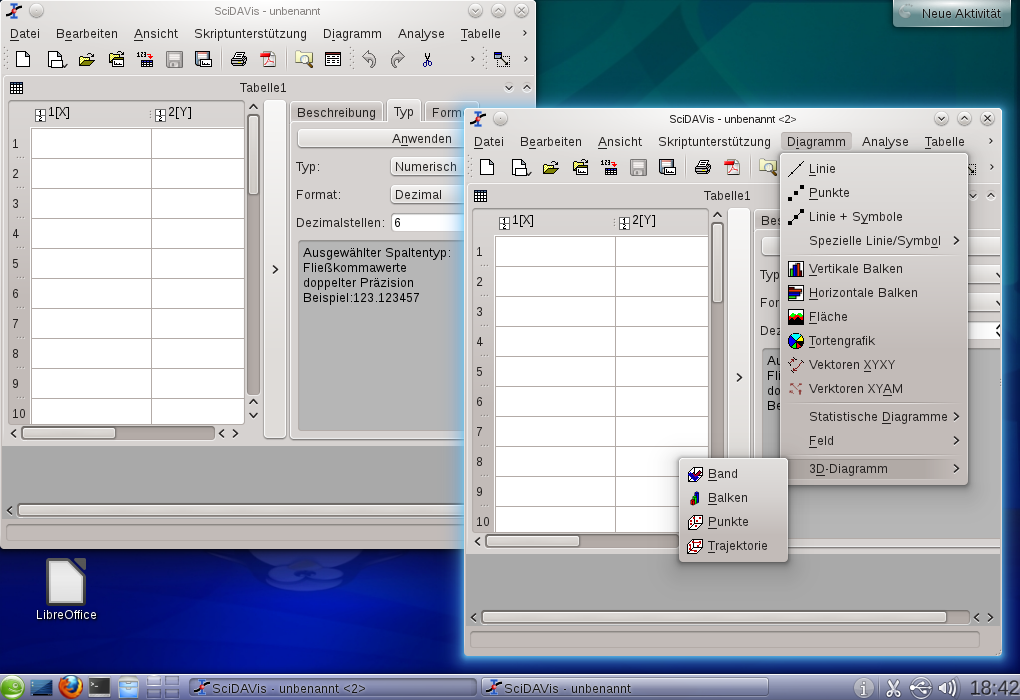Click New project icon in unbenannt window toolbar

(x=23, y=59)
